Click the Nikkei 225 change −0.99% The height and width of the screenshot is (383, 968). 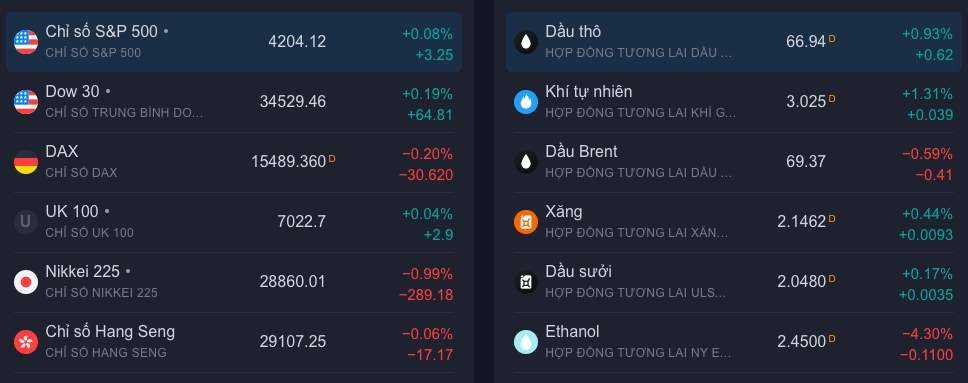[427, 274]
